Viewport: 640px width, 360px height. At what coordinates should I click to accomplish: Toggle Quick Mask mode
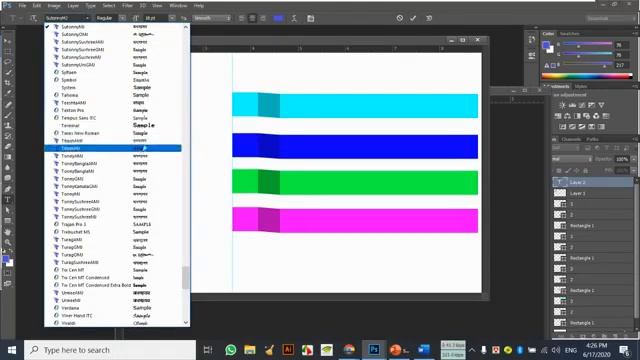(7, 273)
